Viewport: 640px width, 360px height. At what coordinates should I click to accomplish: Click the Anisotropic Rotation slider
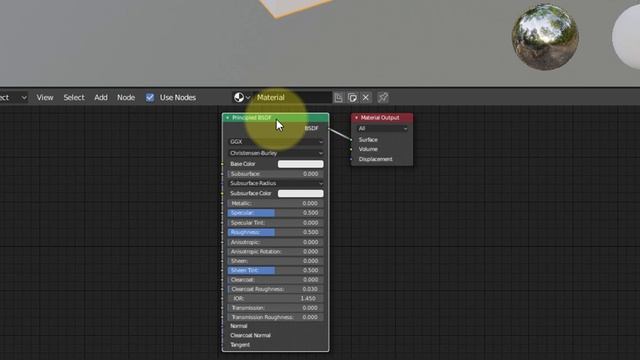click(x=276, y=251)
